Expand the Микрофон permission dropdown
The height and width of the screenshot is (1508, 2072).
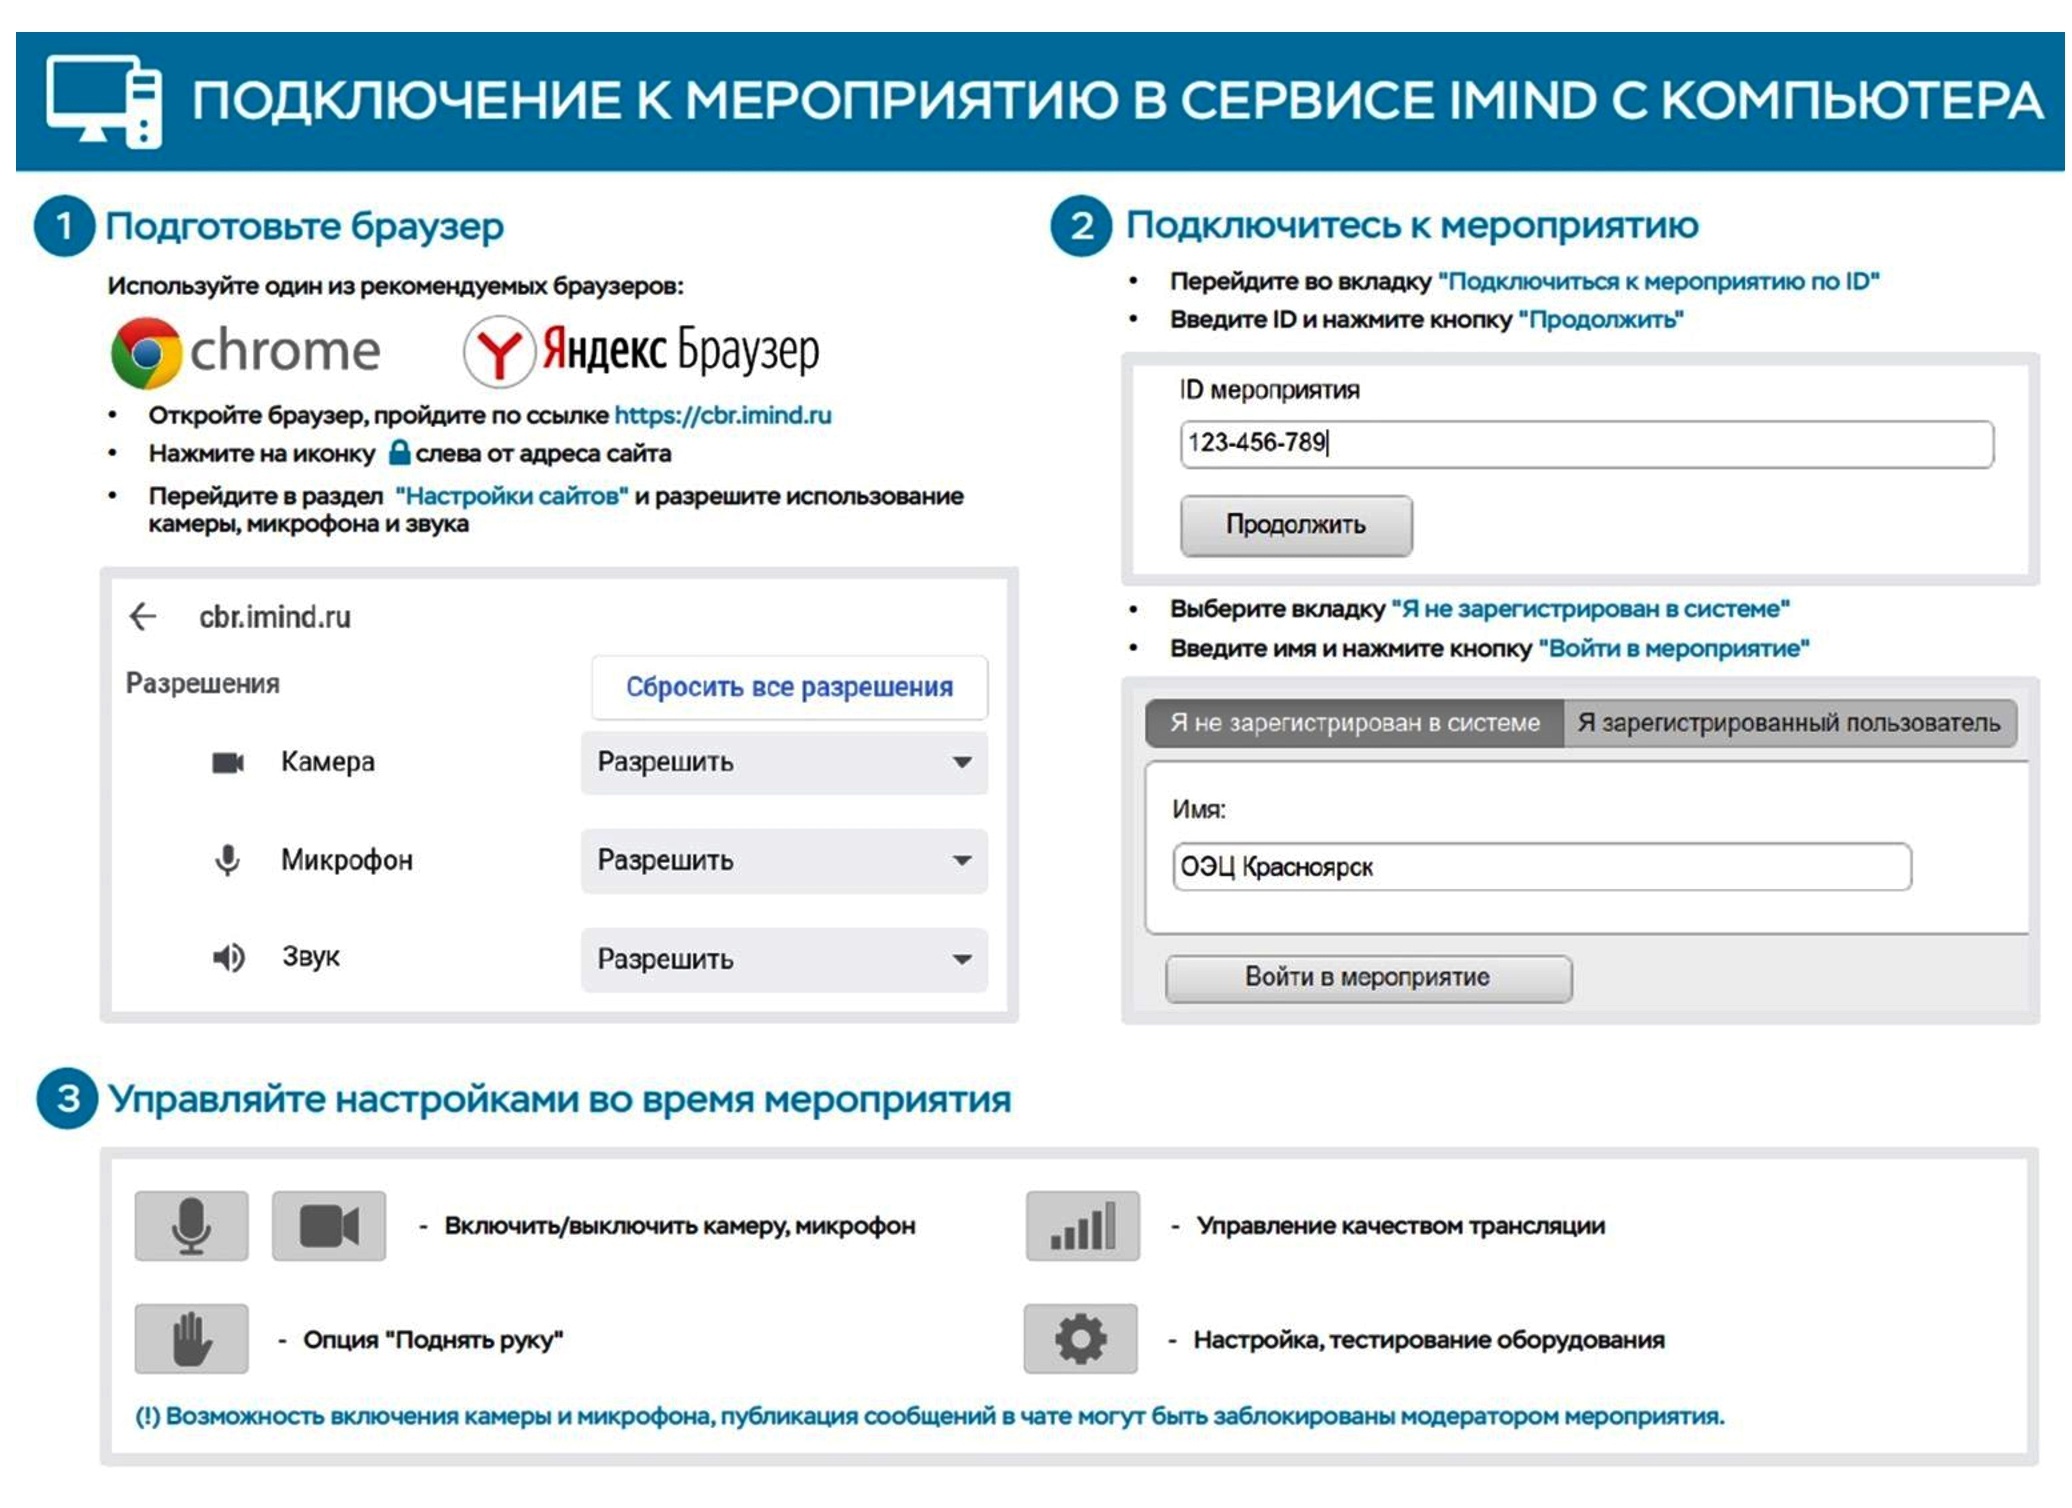784,861
